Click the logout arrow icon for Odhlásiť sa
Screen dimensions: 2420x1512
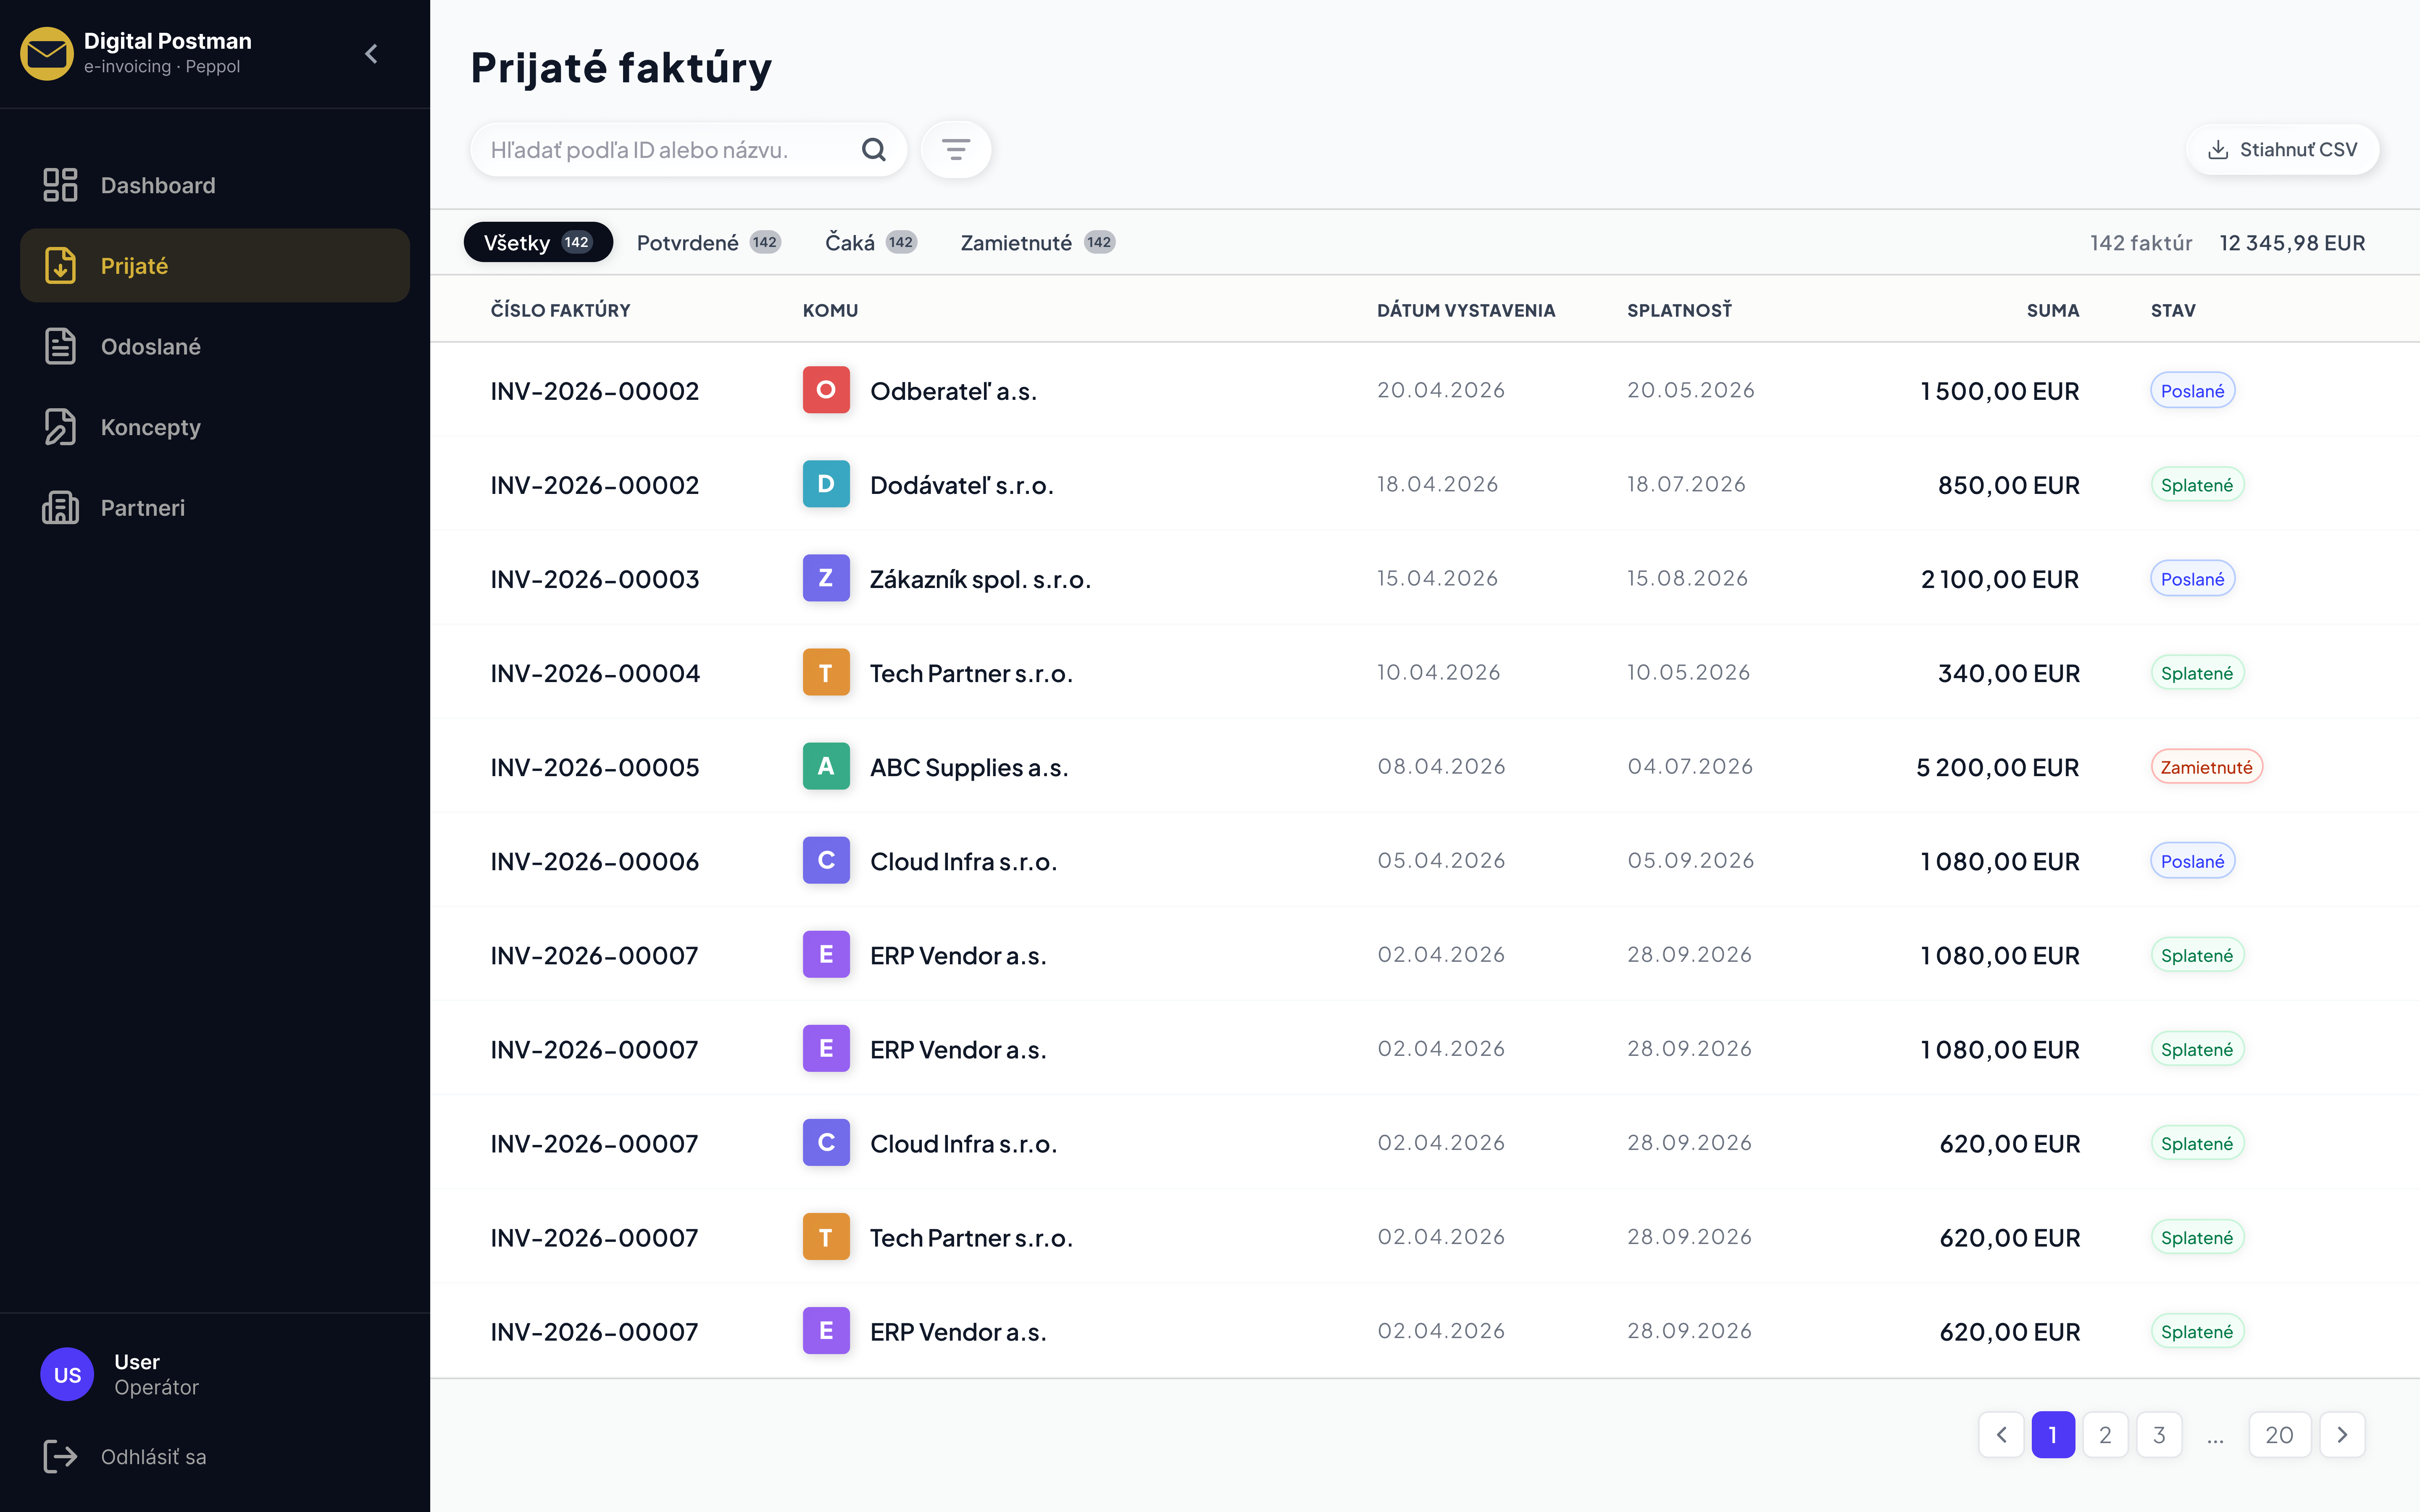pos(60,1457)
